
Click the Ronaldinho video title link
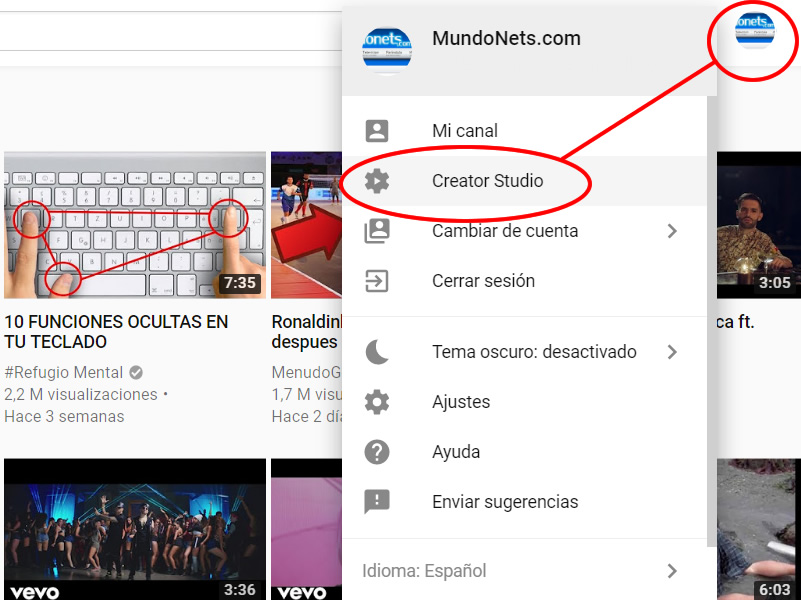click(307, 332)
